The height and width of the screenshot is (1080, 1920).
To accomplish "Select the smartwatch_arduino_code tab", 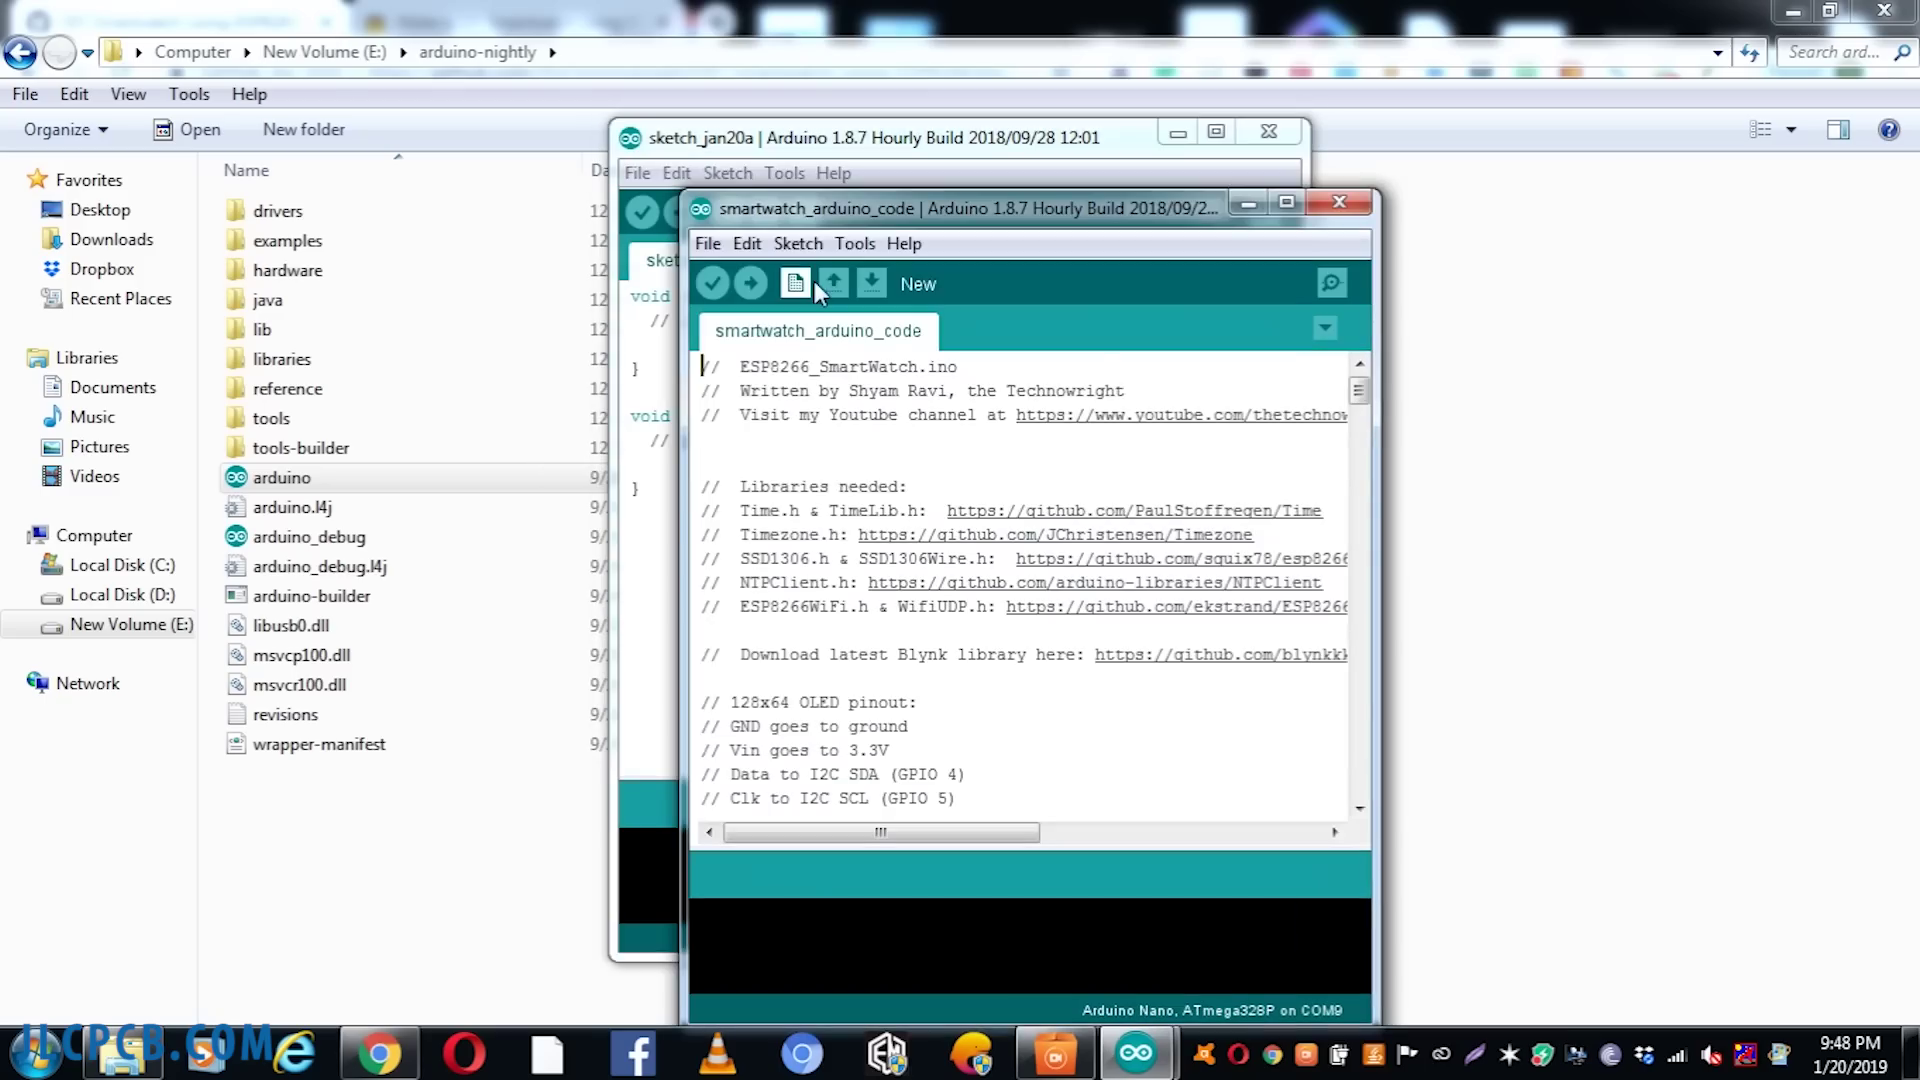I will (x=817, y=331).
